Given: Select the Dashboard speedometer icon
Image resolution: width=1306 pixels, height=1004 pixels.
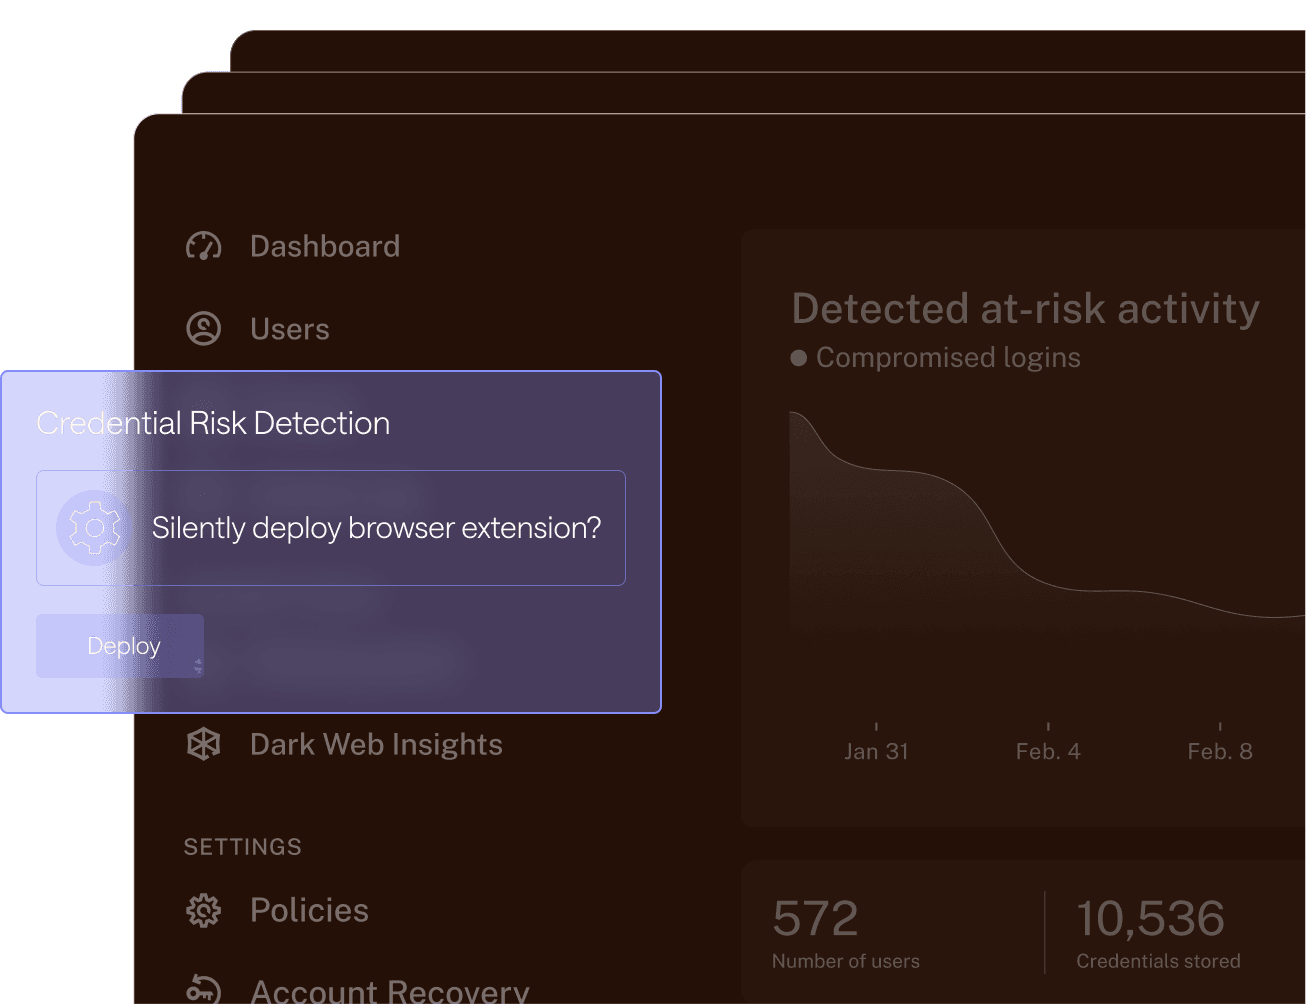Looking at the screenshot, I should coord(203,246).
